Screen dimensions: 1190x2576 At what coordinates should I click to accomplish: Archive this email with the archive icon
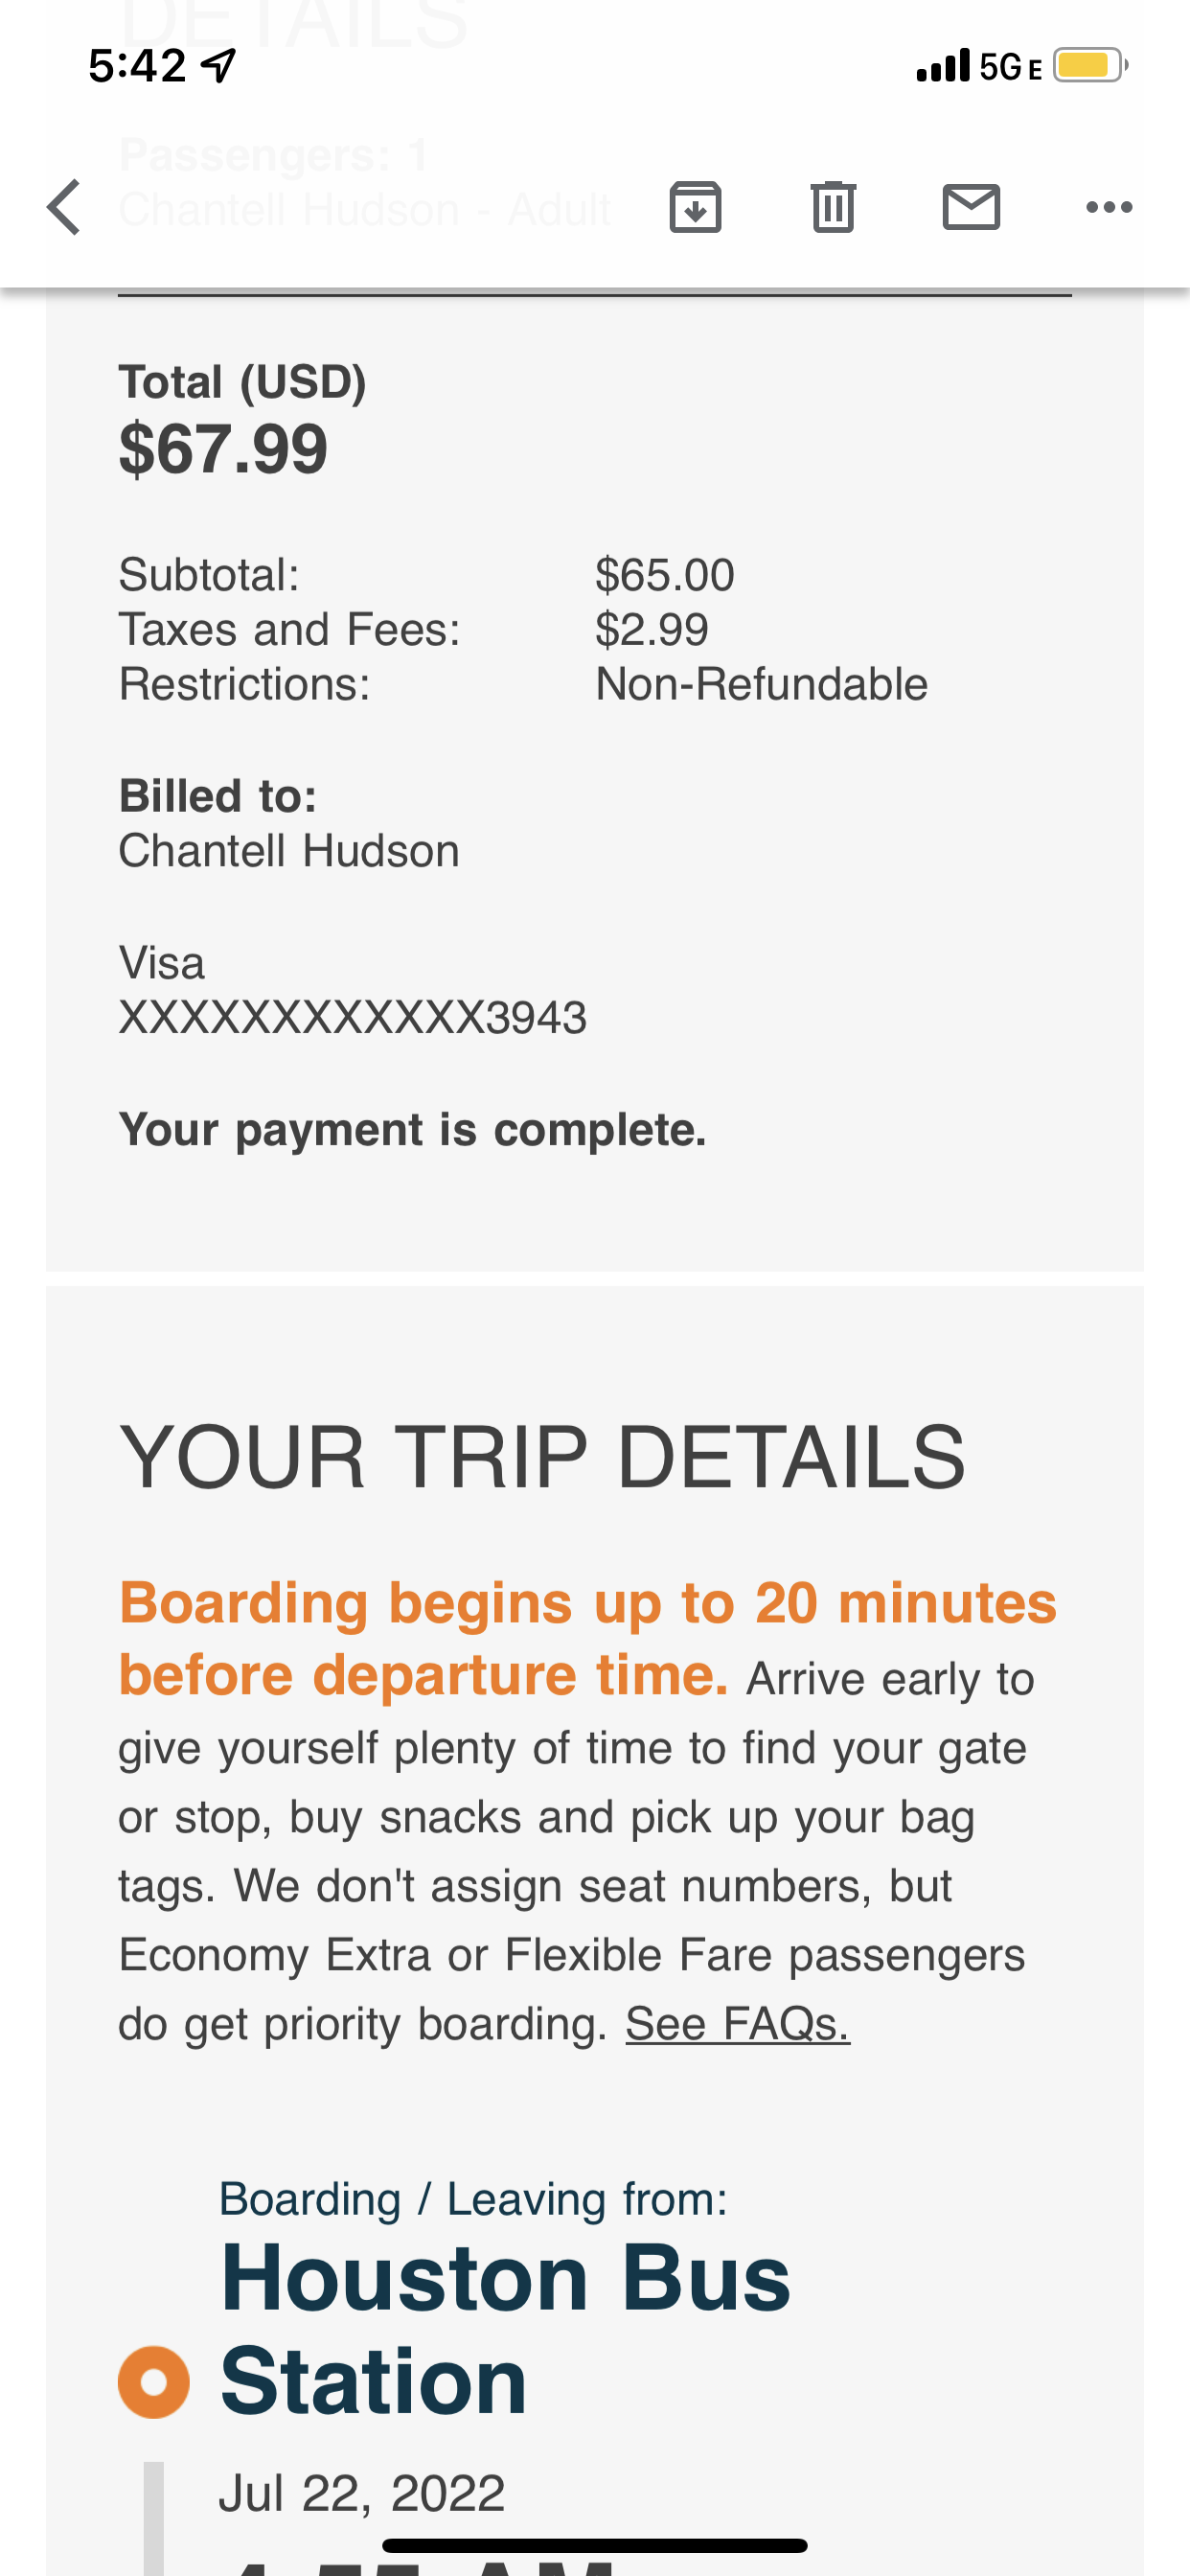695,207
